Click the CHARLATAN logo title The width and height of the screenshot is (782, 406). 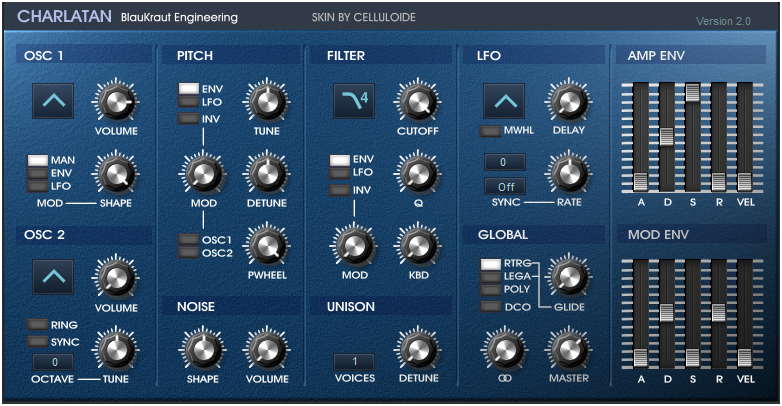point(64,16)
